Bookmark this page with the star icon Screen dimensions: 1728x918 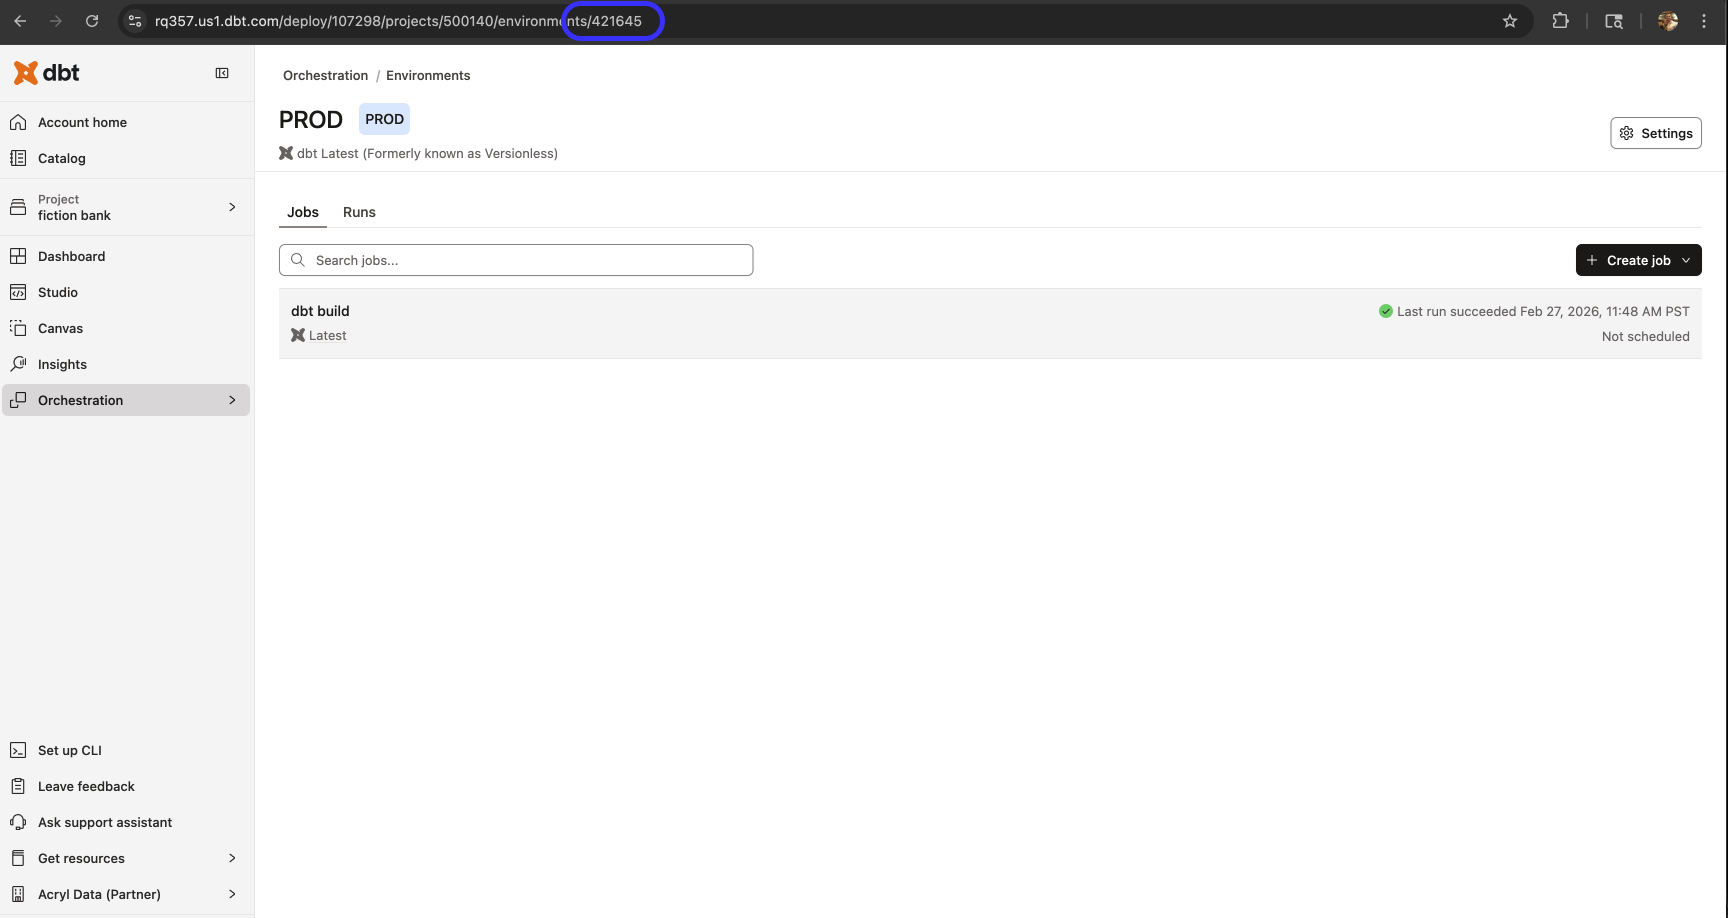(1510, 21)
